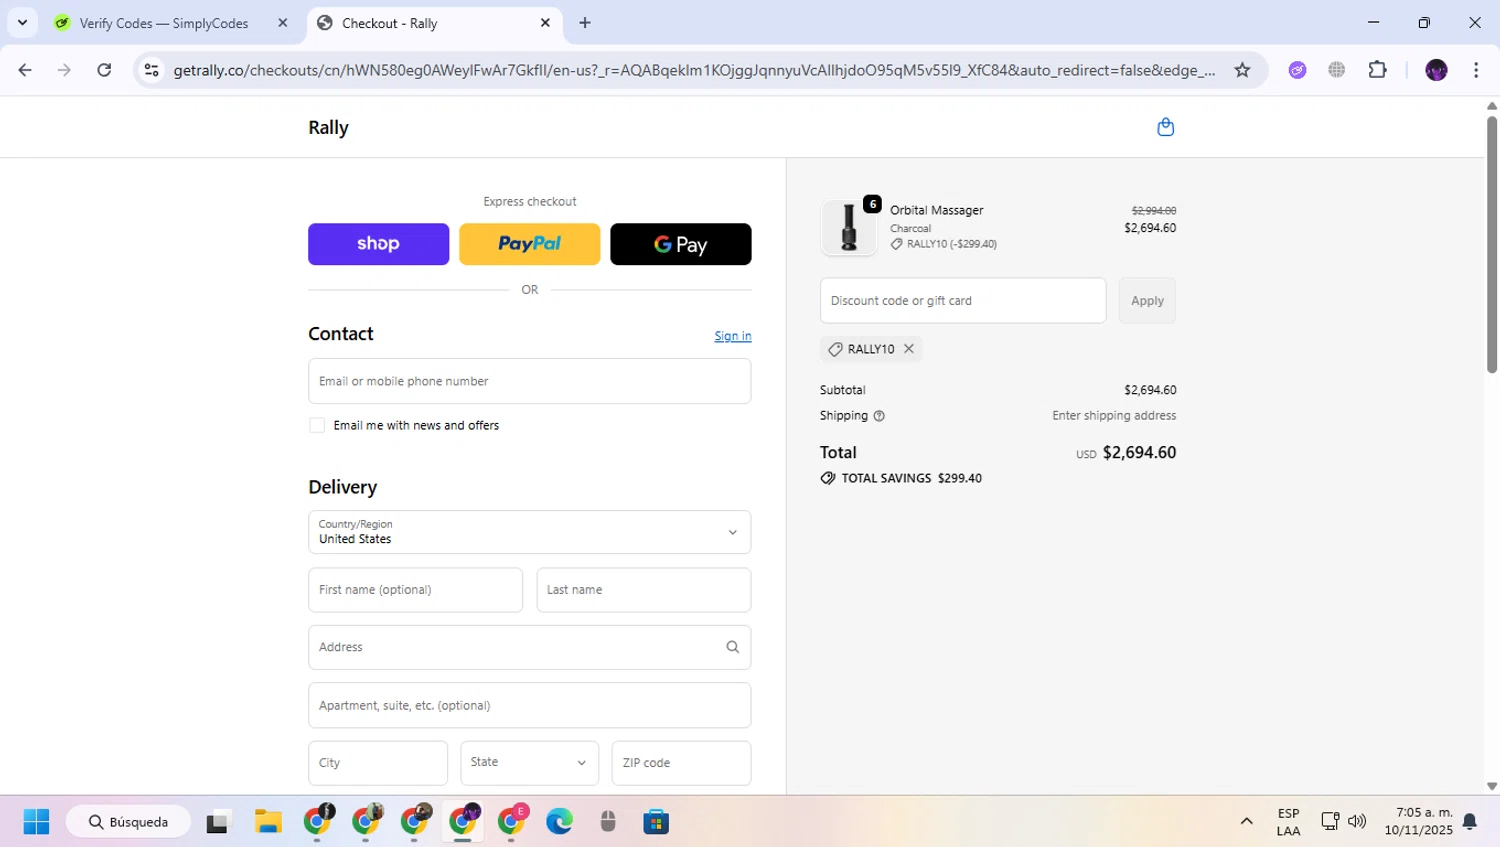Open a new browser tab
The width and height of the screenshot is (1500, 847).
tap(585, 23)
